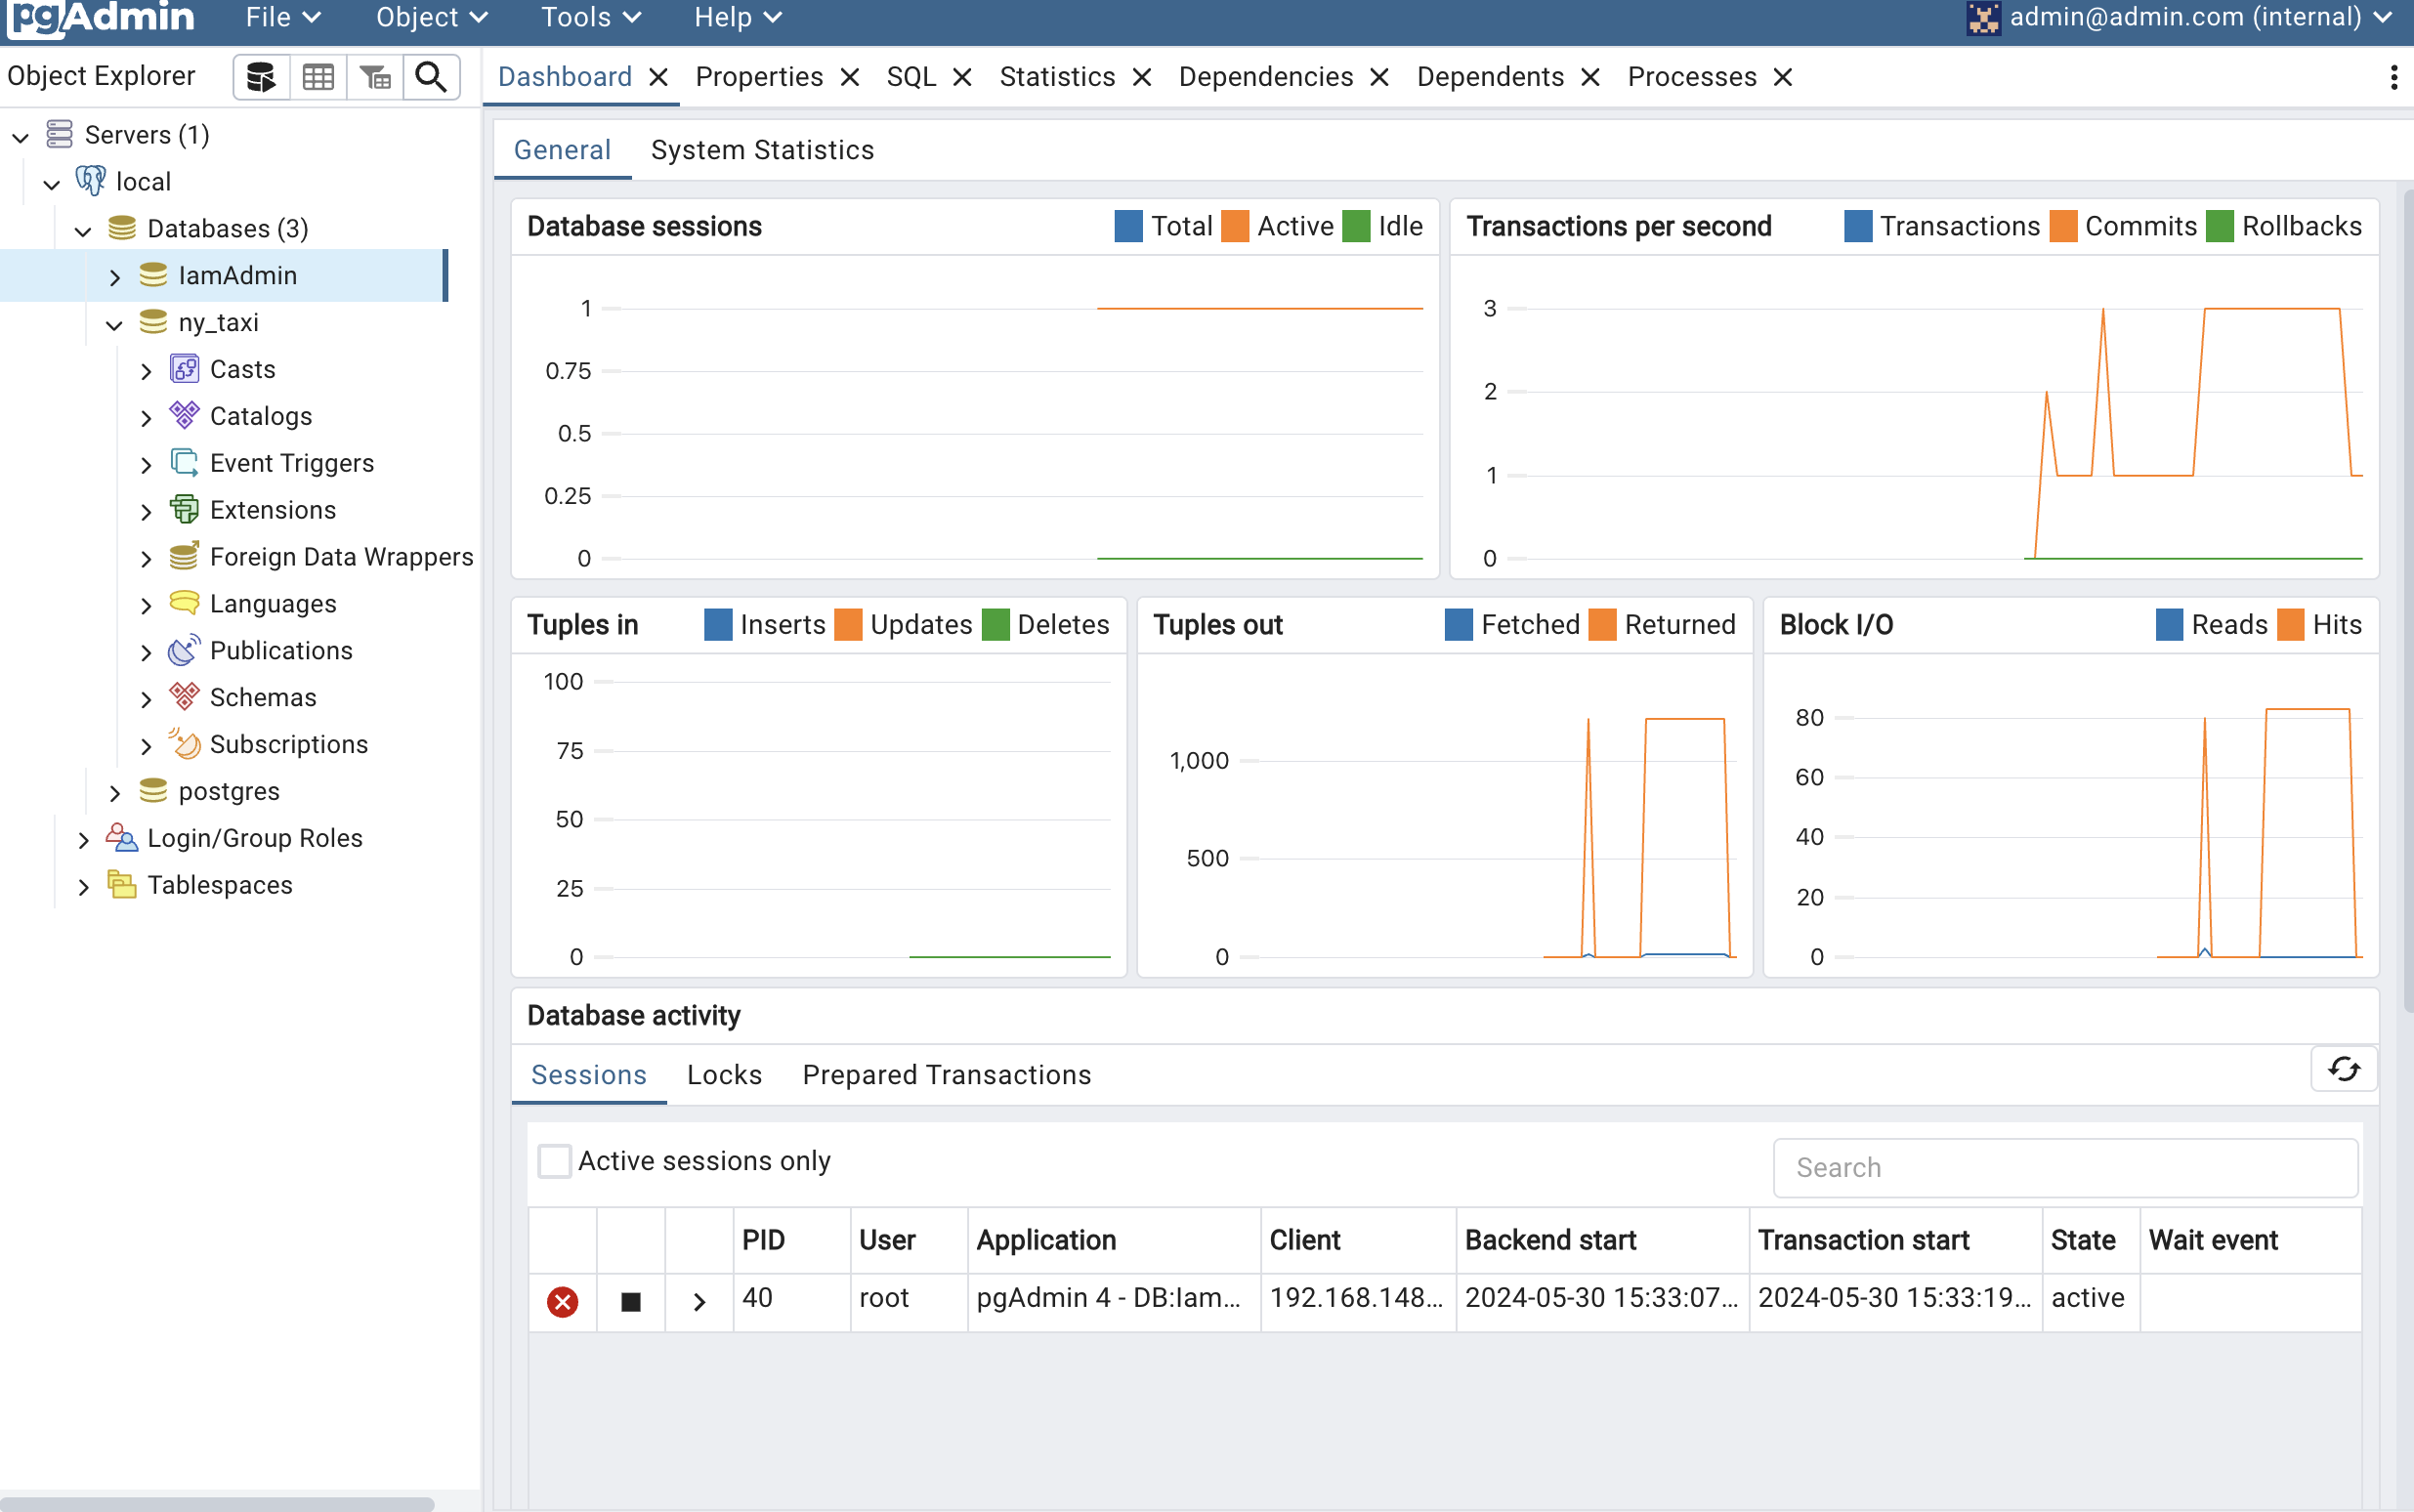Click the View Data table icon
Screen dimensions: 2414x1512
(x=318, y=77)
